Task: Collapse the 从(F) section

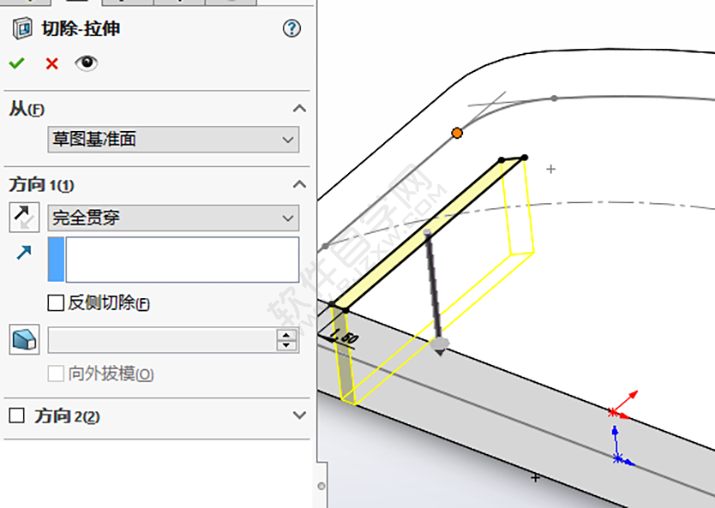Action: pyautogui.click(x=300, y=109)
